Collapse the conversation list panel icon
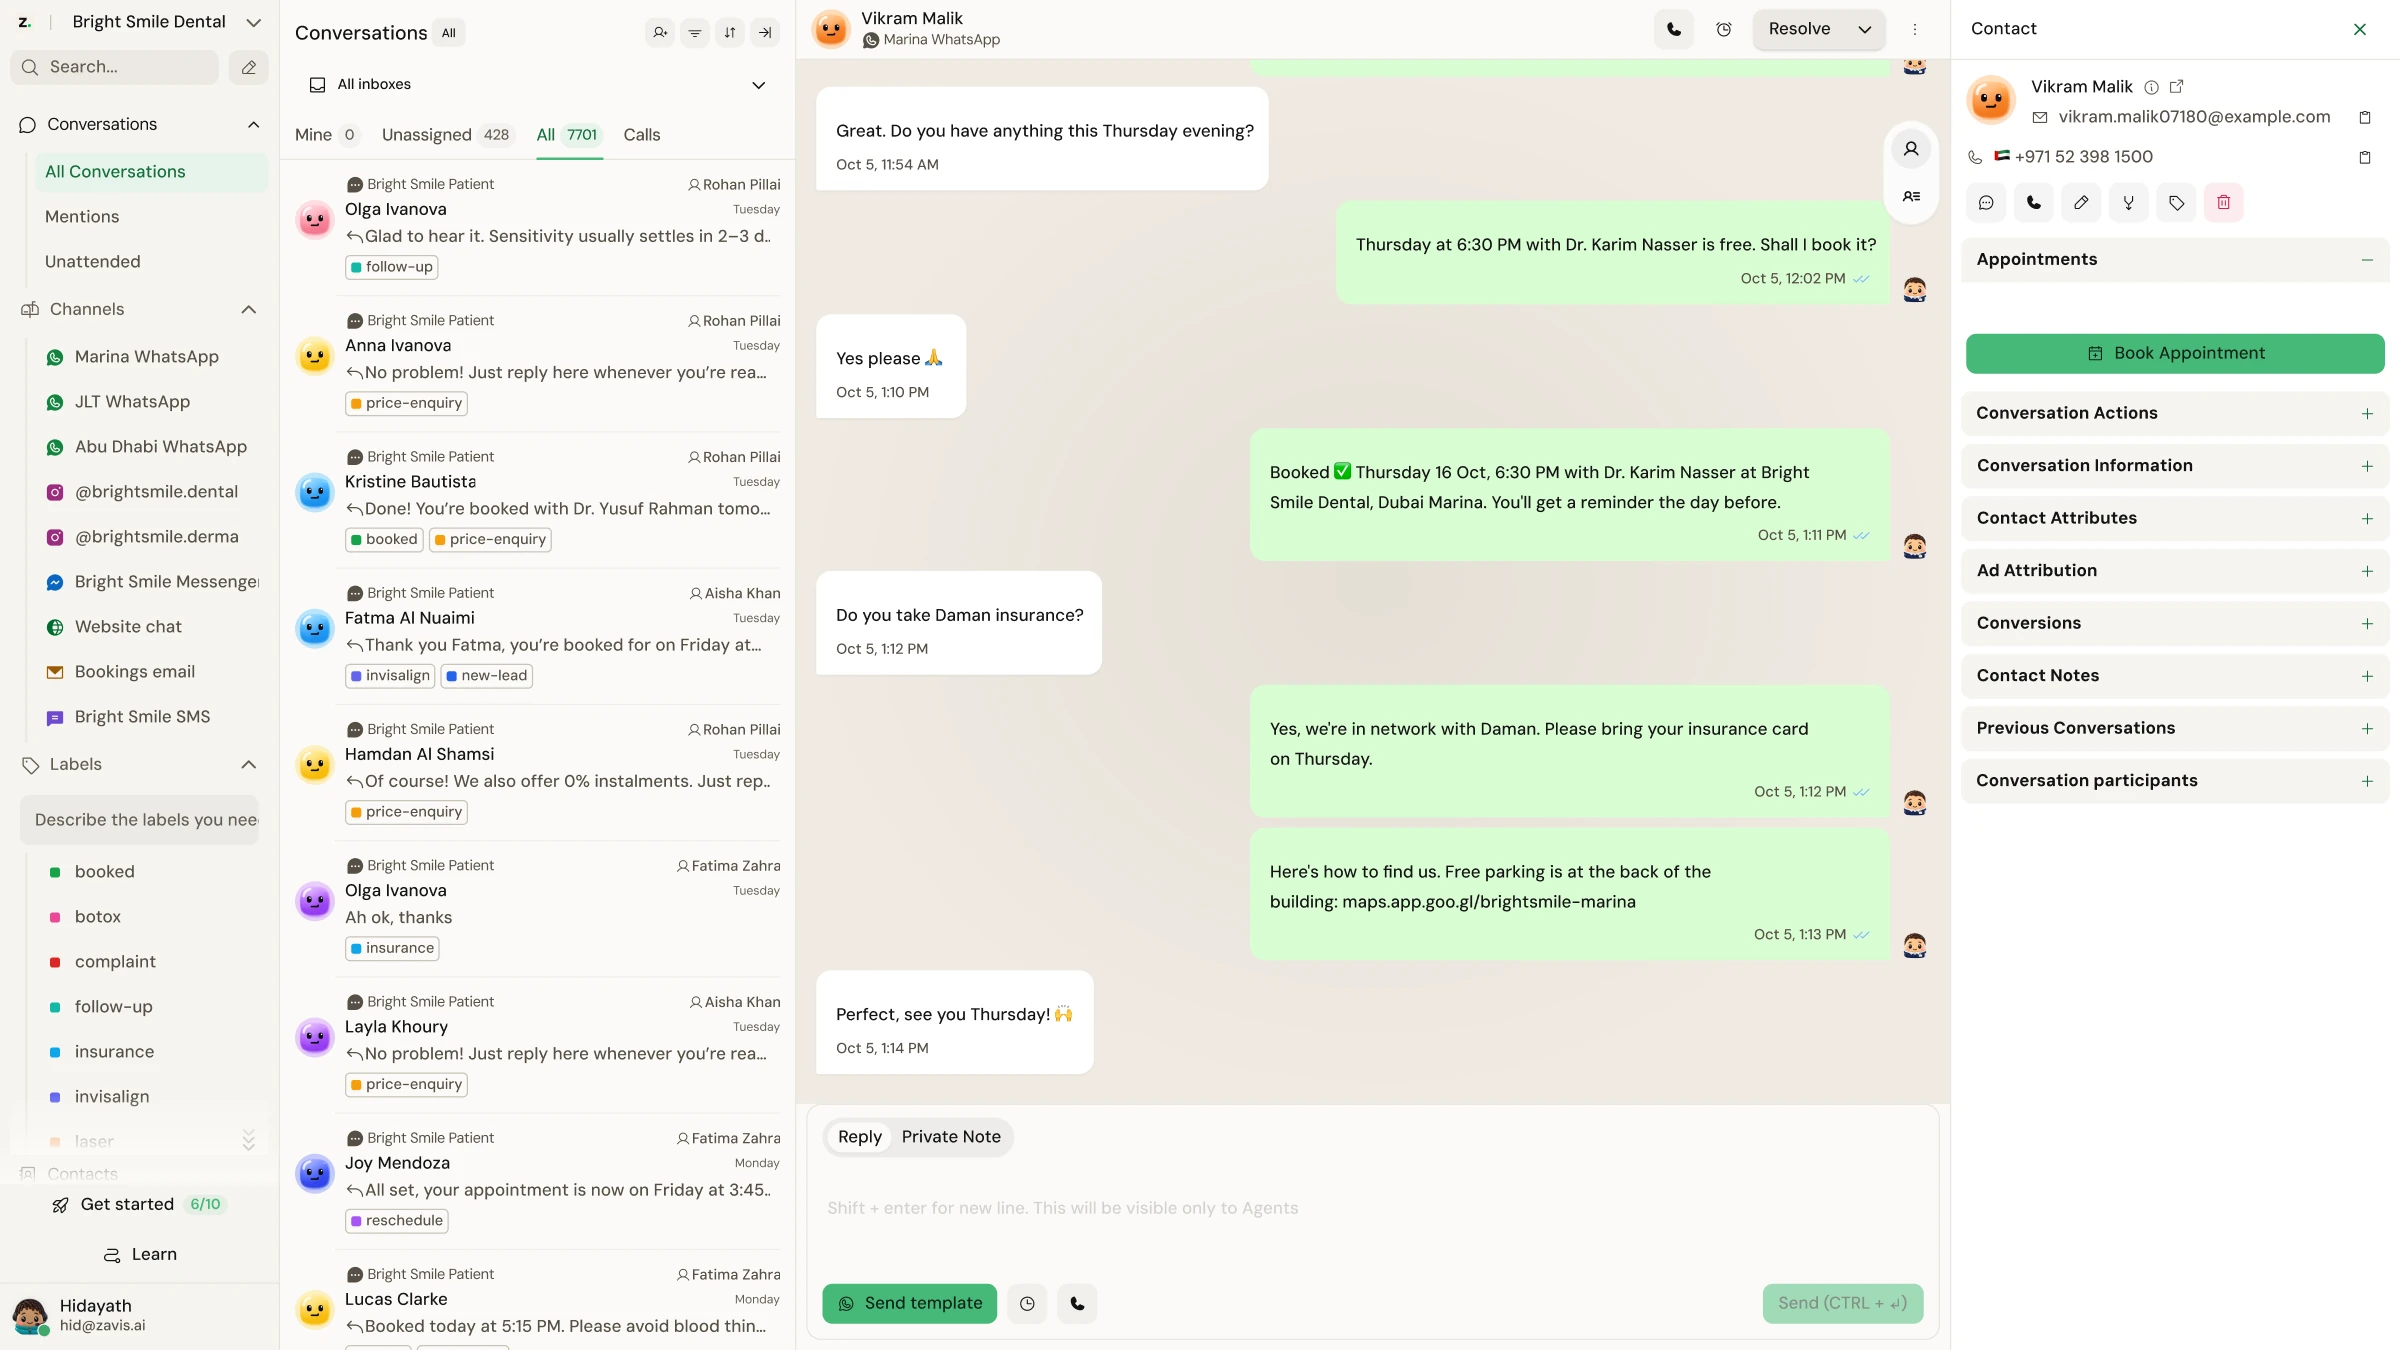The image size is (2400, 1350). coord(765,33)
